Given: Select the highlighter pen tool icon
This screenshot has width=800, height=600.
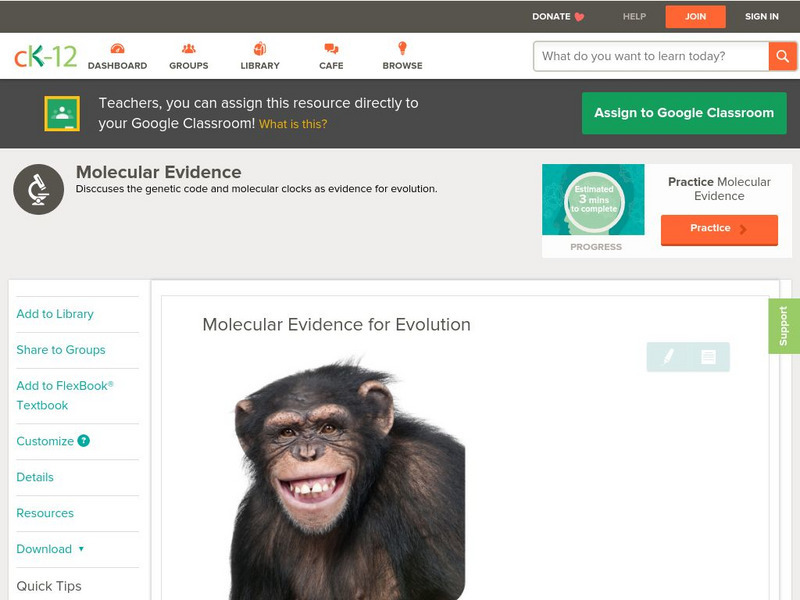Looking at the screenshot, I should 668,357.
